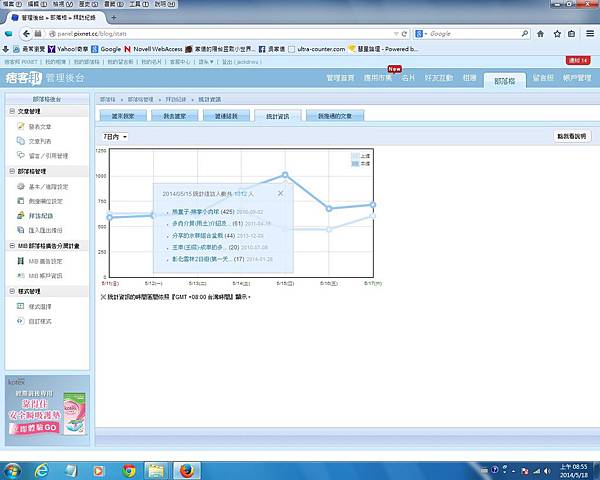The height and width of the screenshot is (480, 600).
Task: Click the MIB 帳戶資訊 icon
Action: pyautogui.click(x=21, y=276)
